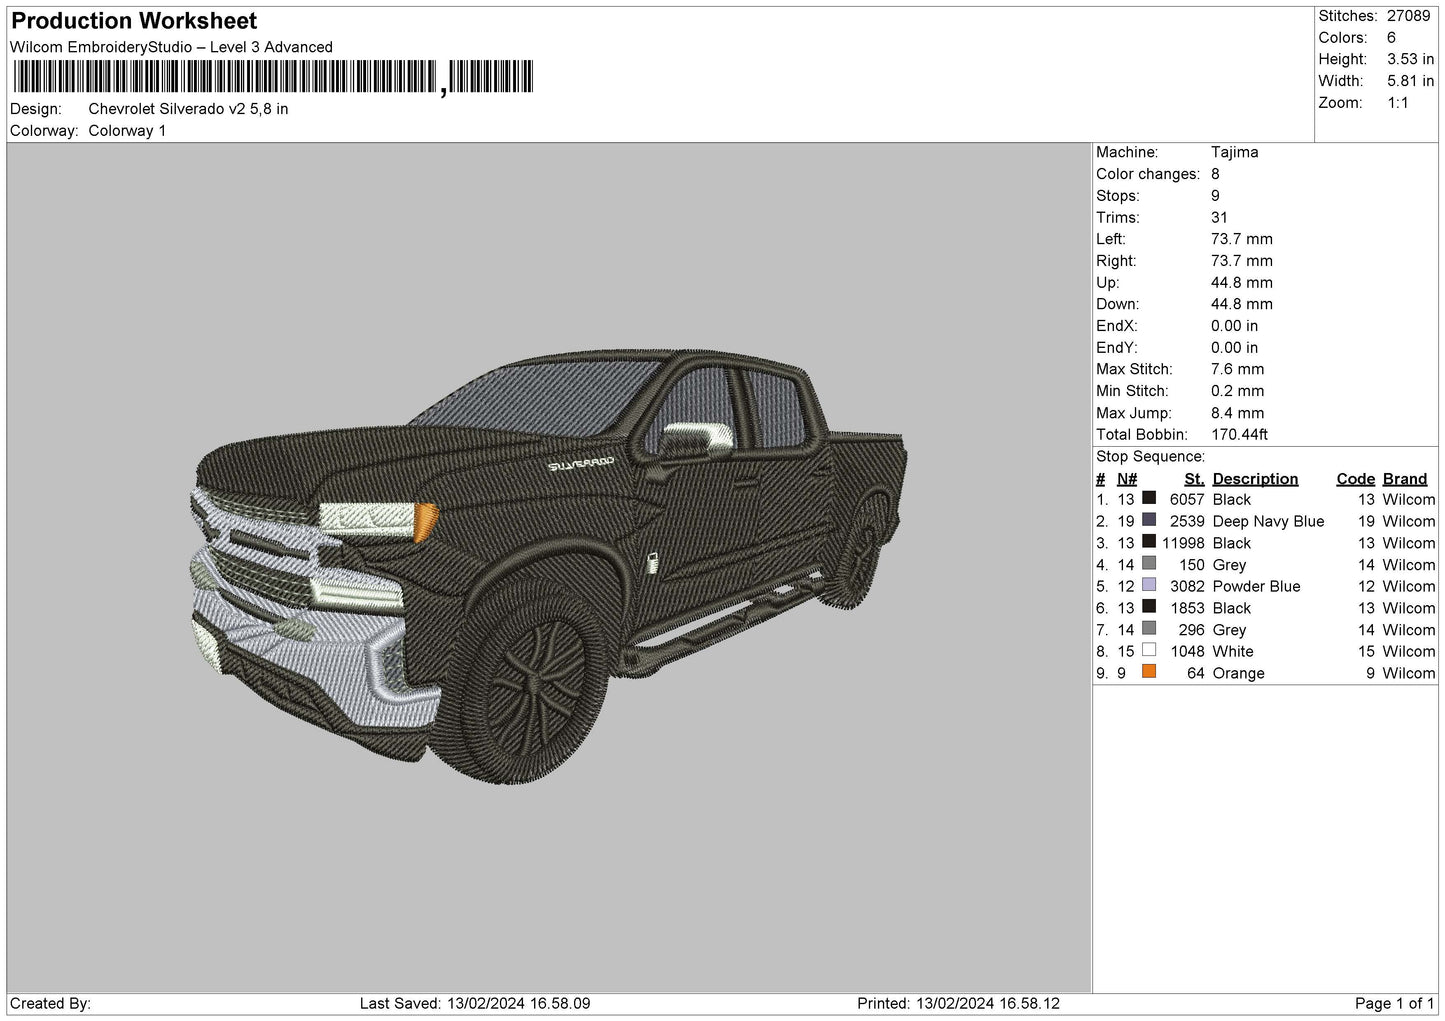Viewport: 1445px width, 1021px height.
Task: Click the 'Stop Sequence:' heading
Action: point(1150,457)
